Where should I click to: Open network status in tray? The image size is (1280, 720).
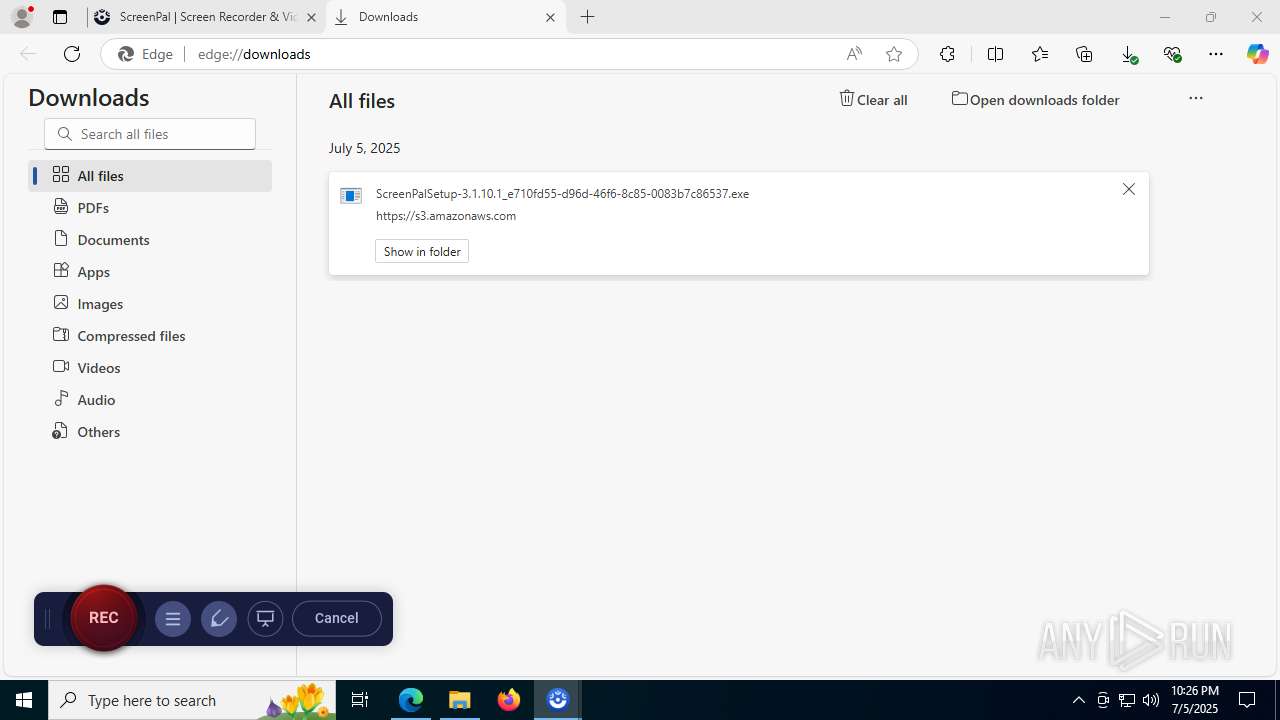1127,700
